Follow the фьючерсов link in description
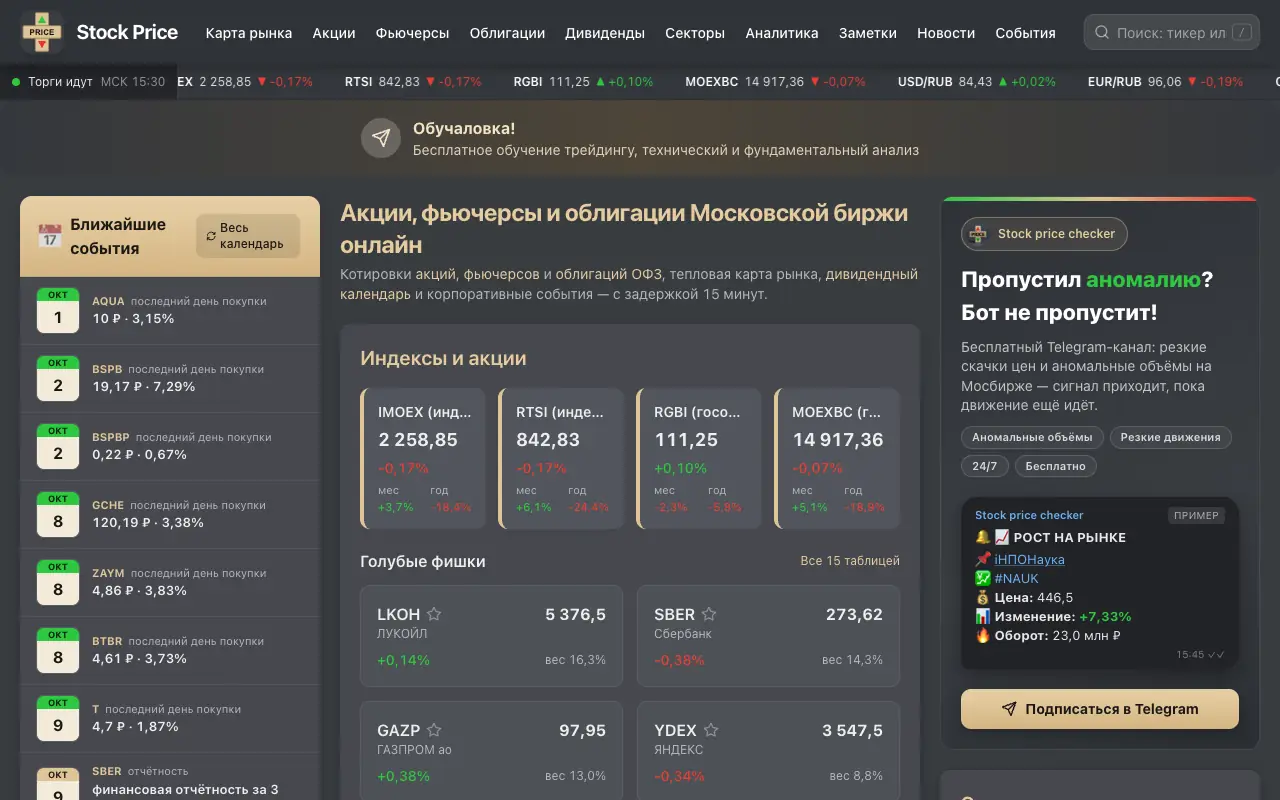Screen dimensions: 1280x800 (x=501, y=274)
